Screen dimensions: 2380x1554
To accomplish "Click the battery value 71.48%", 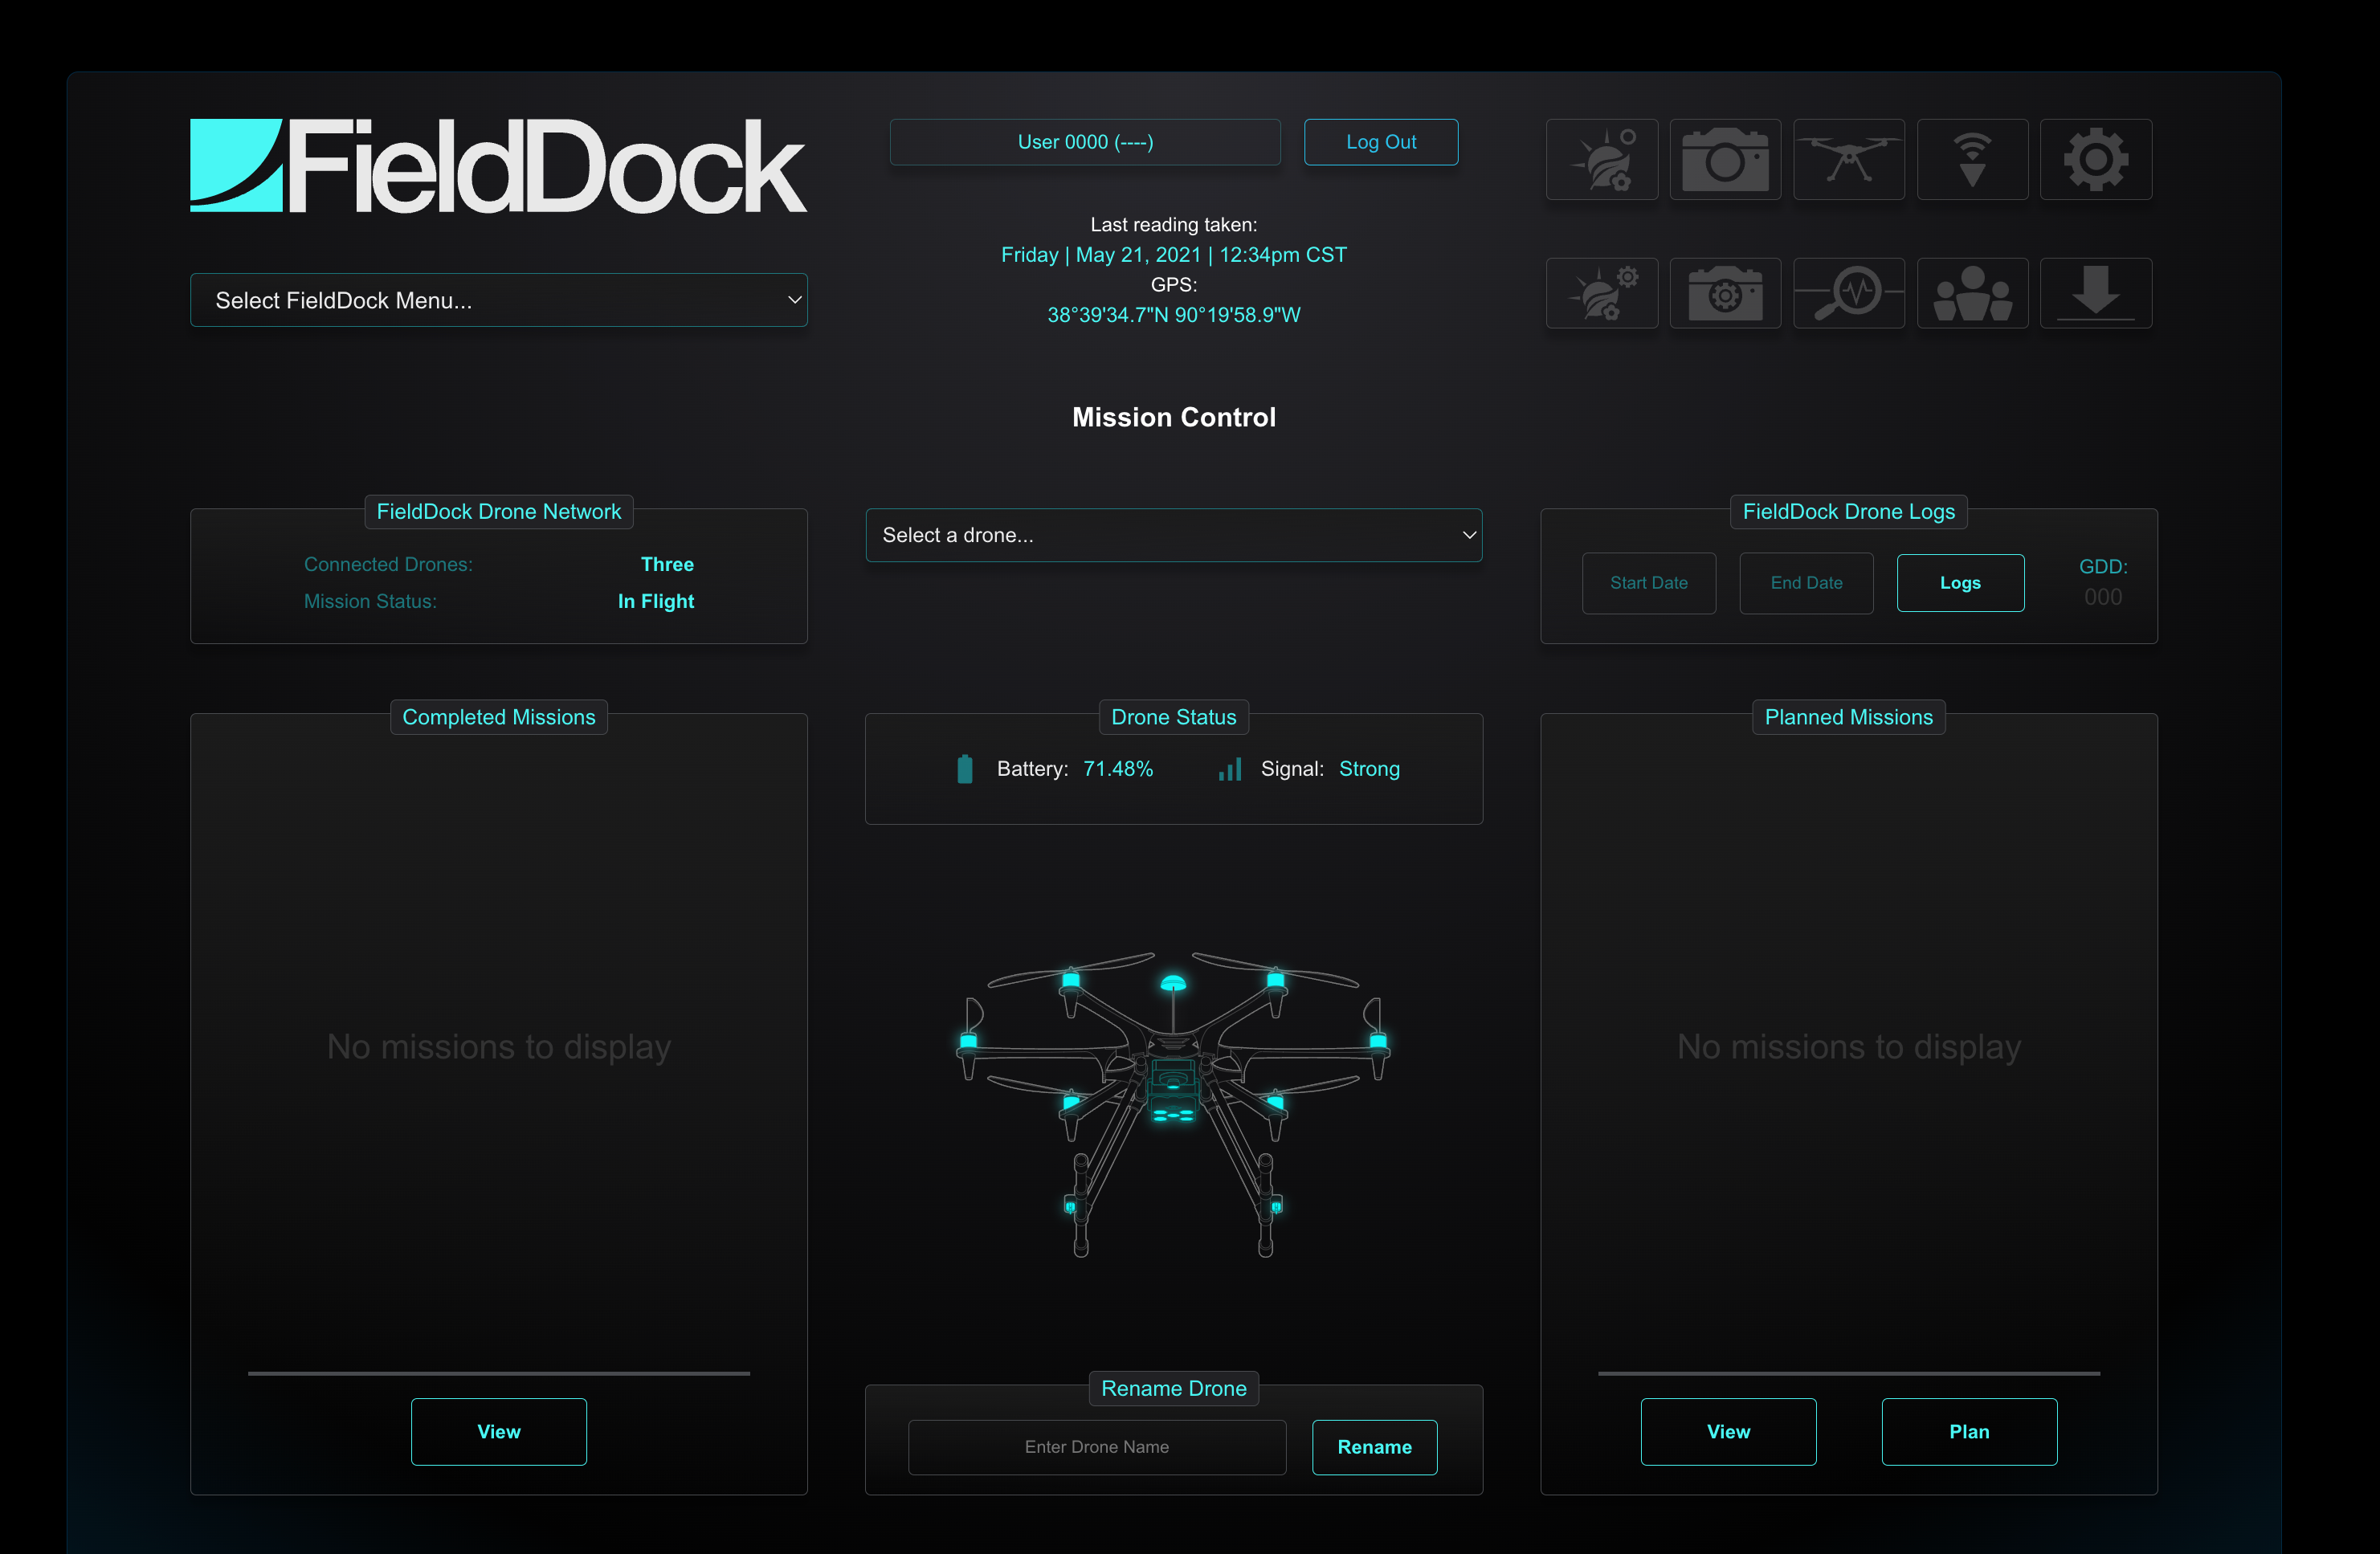I will (x=1118, y=769).
